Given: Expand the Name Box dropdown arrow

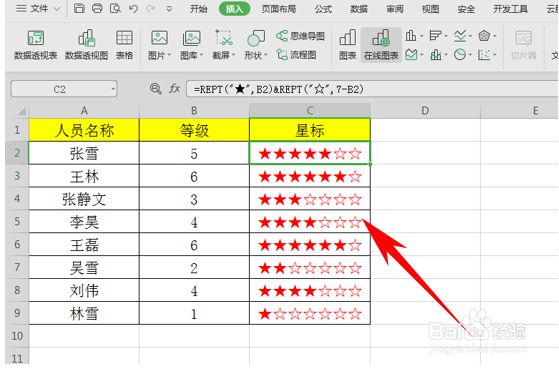Looking at the screenshot, I should click(113, 89).
